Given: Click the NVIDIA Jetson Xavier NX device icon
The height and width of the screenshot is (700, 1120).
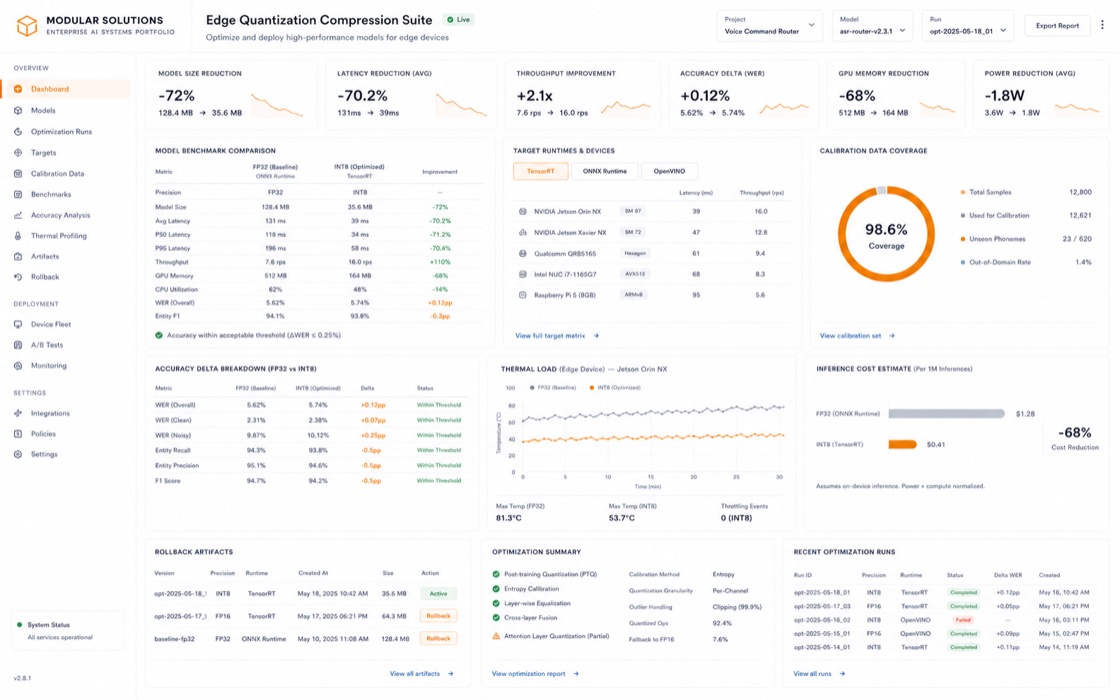Looking at the screenshot, I should point(522,232).
